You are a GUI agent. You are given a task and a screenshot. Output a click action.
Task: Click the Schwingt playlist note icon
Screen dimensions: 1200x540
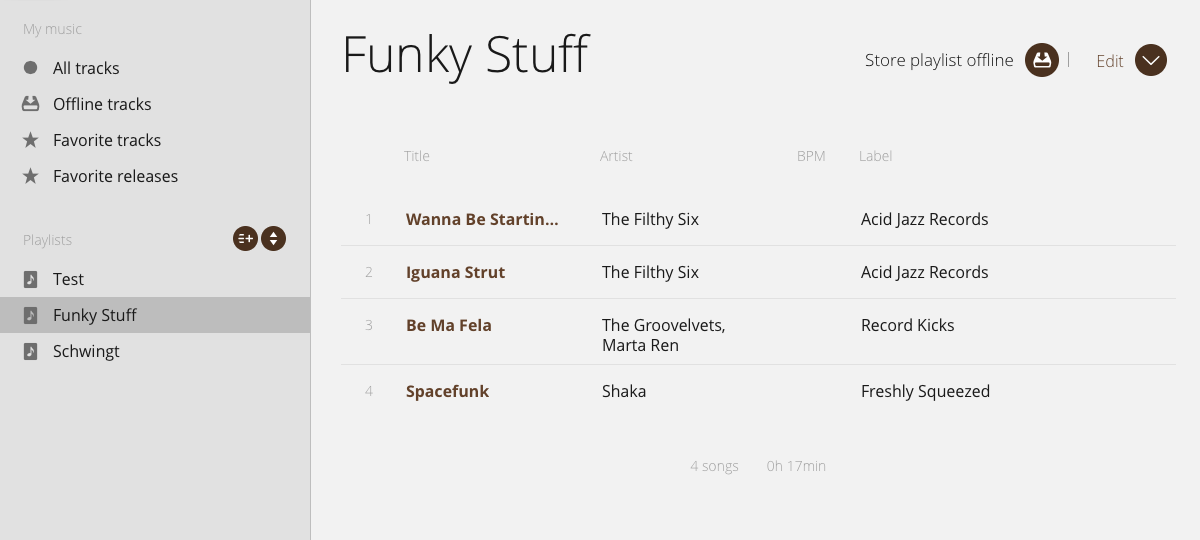31,351
